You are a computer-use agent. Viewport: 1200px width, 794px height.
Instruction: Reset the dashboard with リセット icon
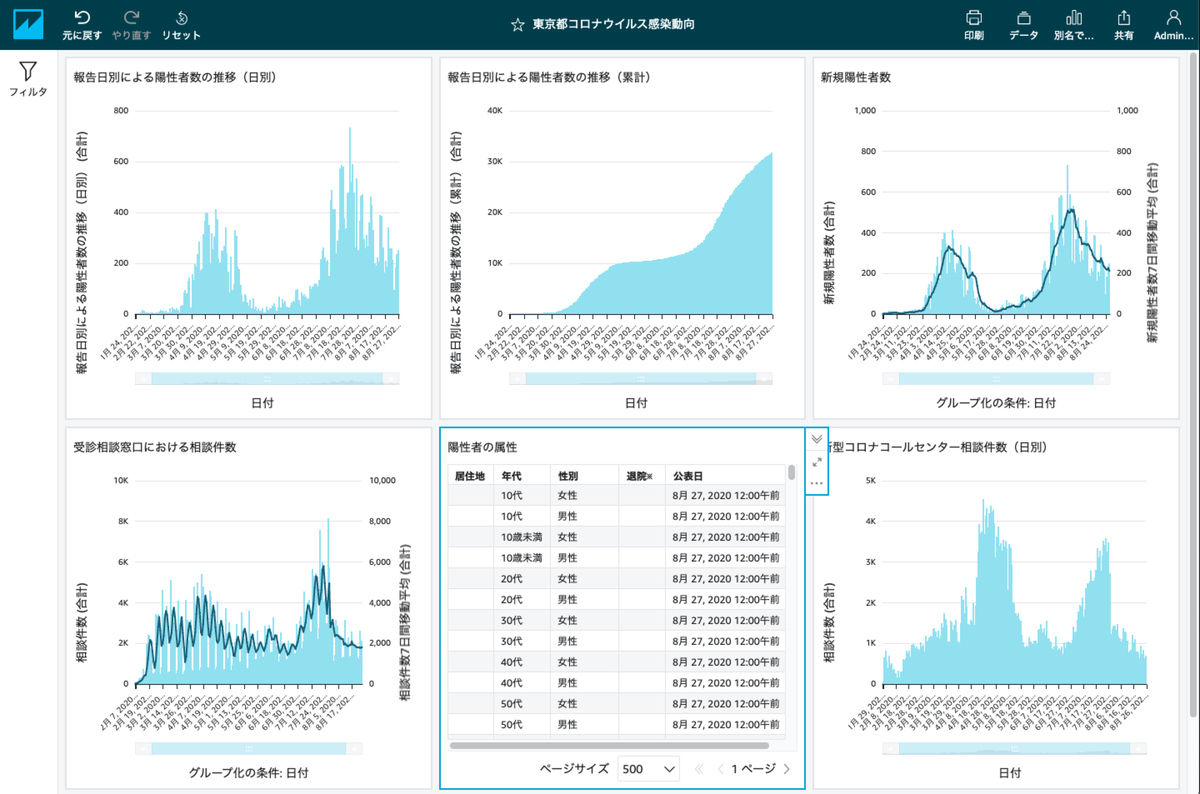tap(181, 17)
